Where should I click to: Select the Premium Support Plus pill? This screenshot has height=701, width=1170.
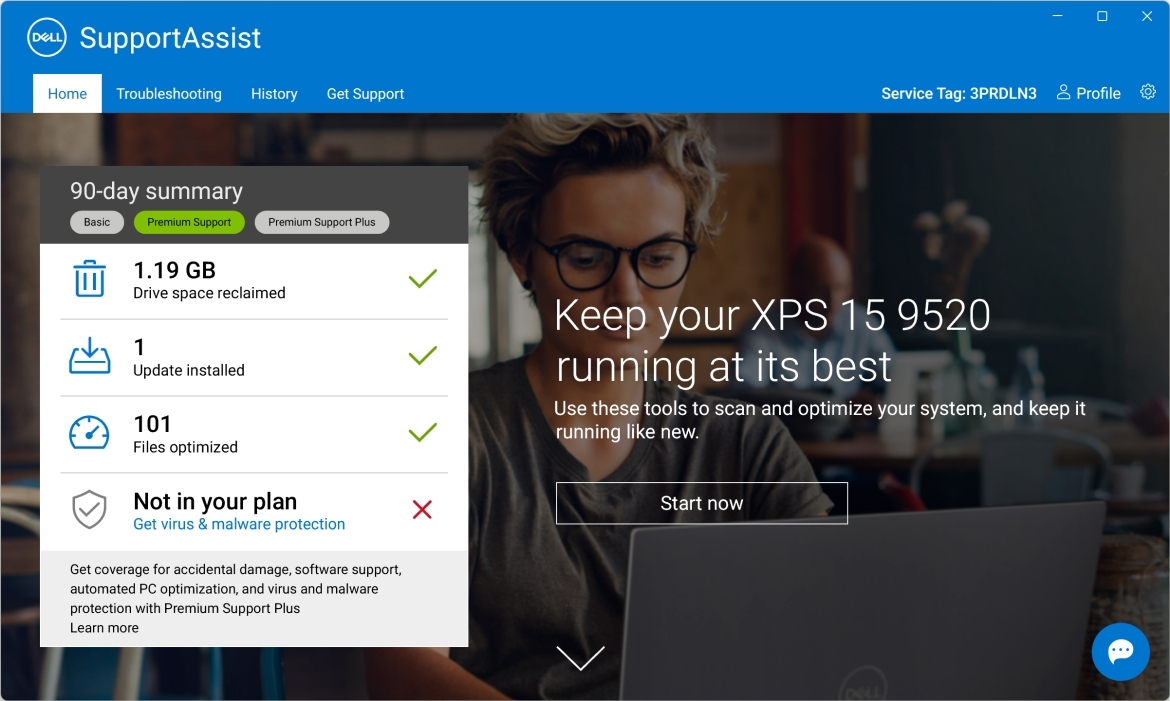point(322,222)
